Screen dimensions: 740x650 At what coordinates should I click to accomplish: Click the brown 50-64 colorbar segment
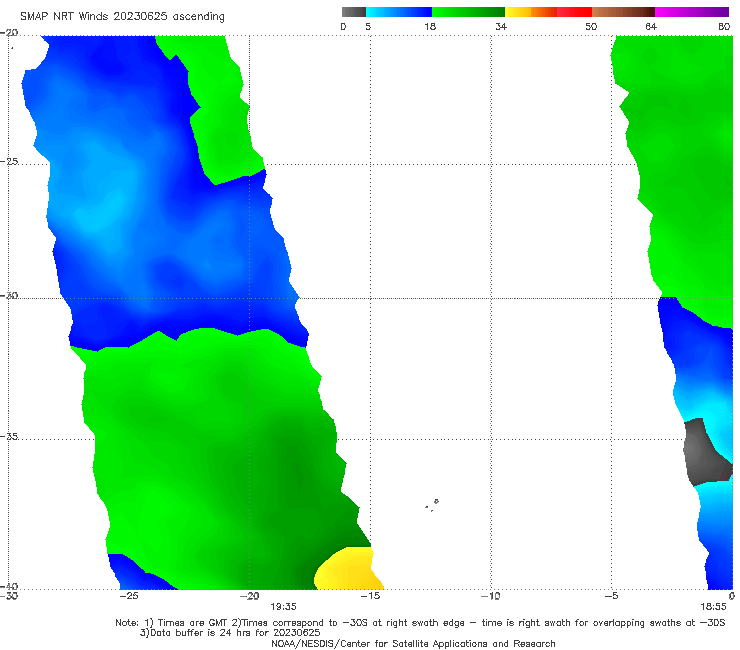[623, 12]
